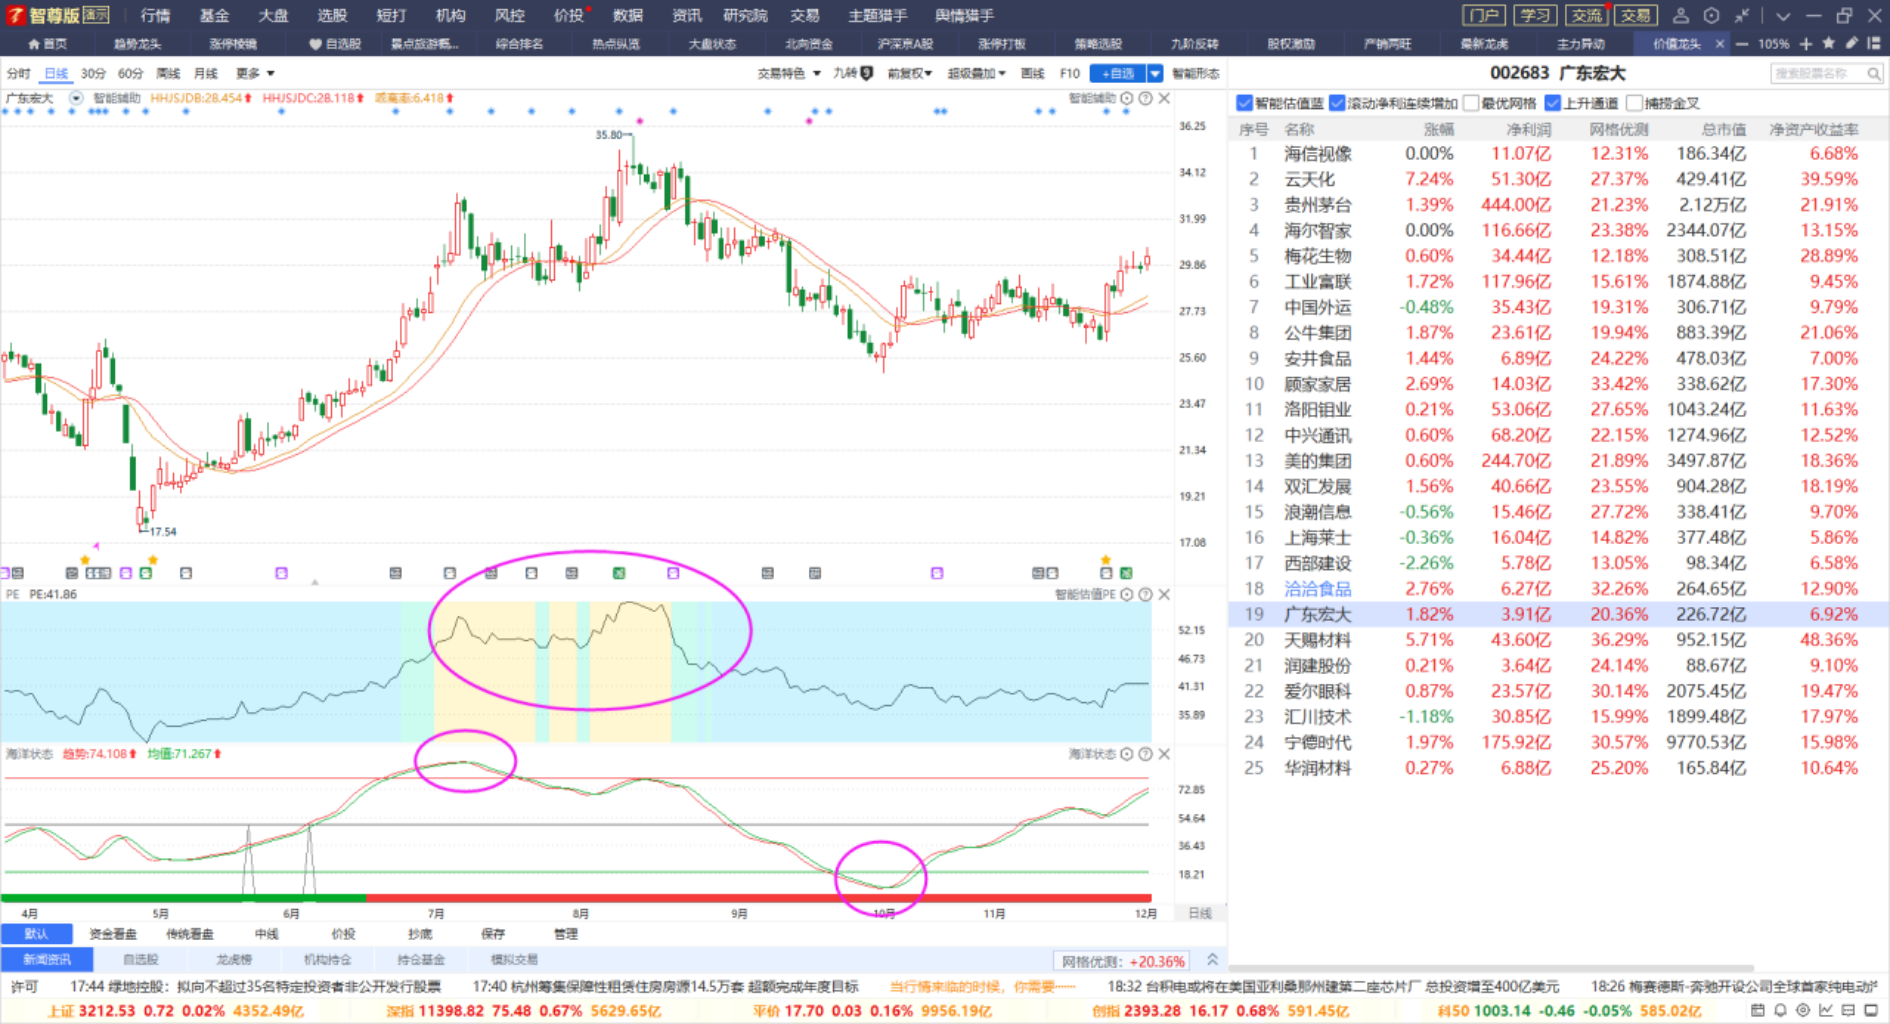Screen dimensions: 1890x1024
Task: Uncheck the 智能估值蓝 checkbox
Action: pyautogui.click(x=1244, y=103)
